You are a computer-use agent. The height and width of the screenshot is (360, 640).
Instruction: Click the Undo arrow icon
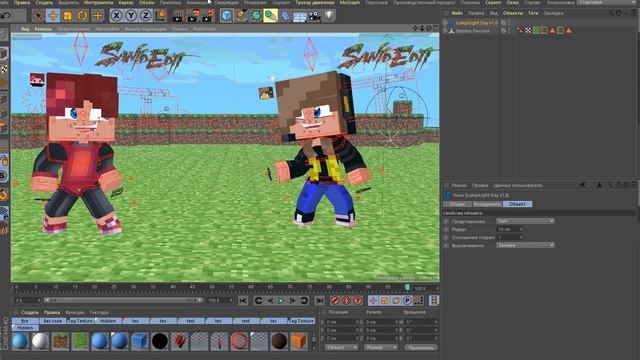click(x=6, y=16)
